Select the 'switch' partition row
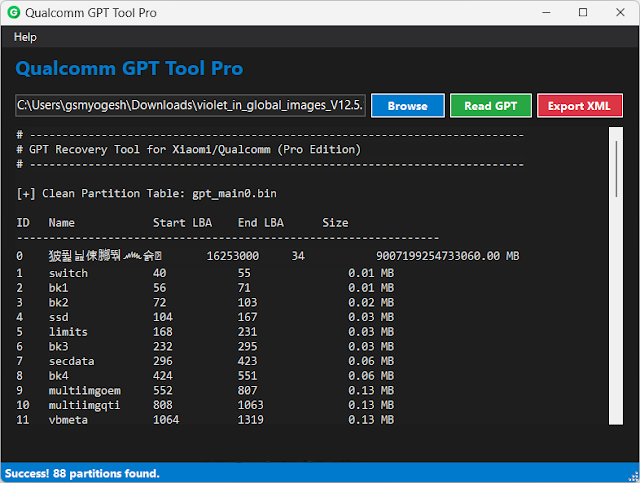Screen dimensions: 640x483 (68, 273)
